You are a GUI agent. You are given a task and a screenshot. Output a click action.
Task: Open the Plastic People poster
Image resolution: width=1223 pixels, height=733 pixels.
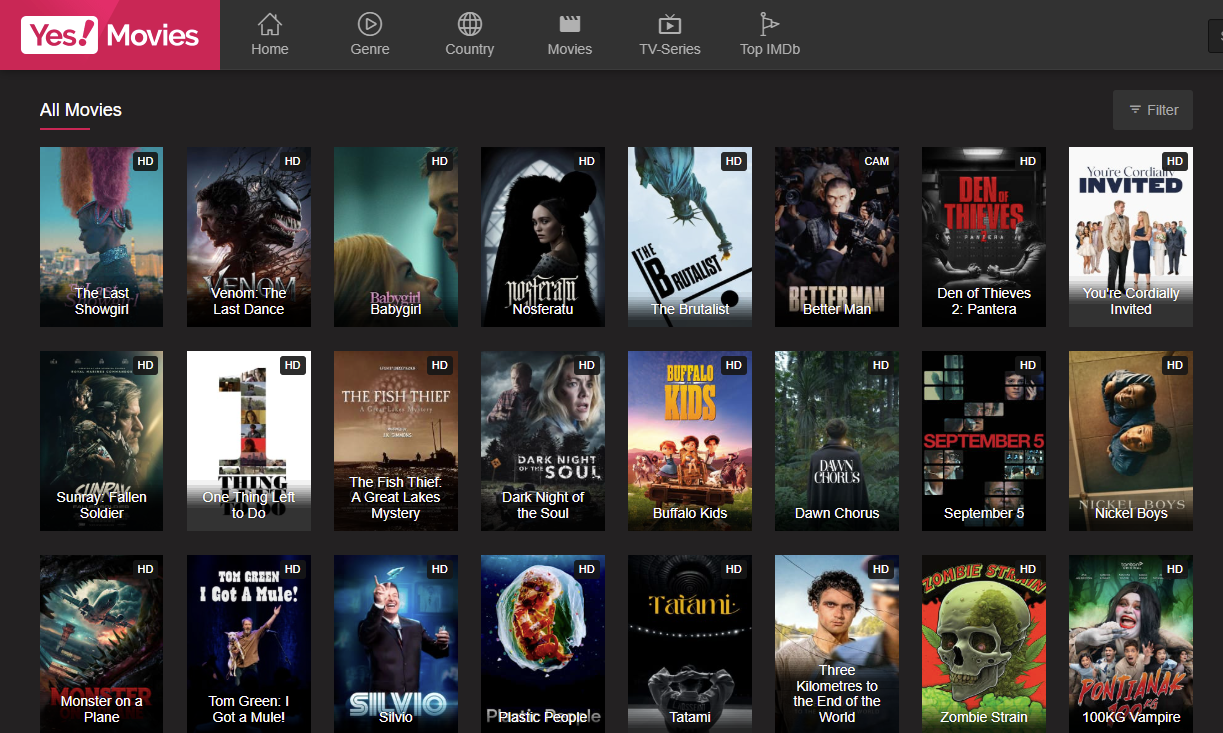[x=543, y=644]
